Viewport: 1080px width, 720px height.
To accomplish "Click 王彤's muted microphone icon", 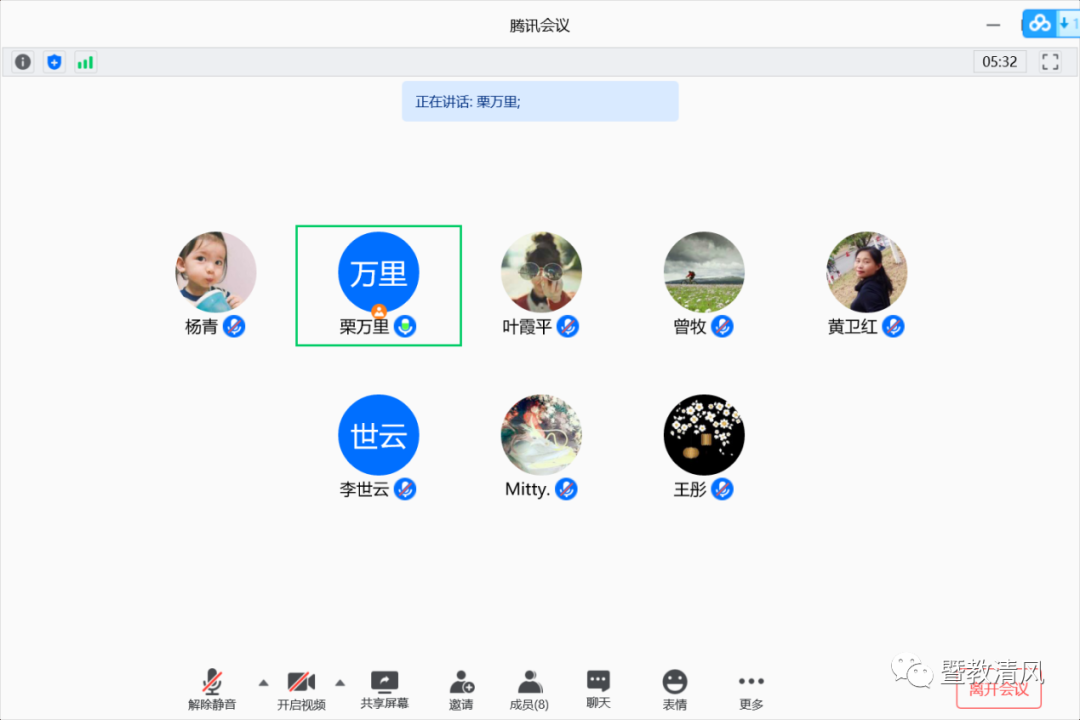I will coord(722,489).
